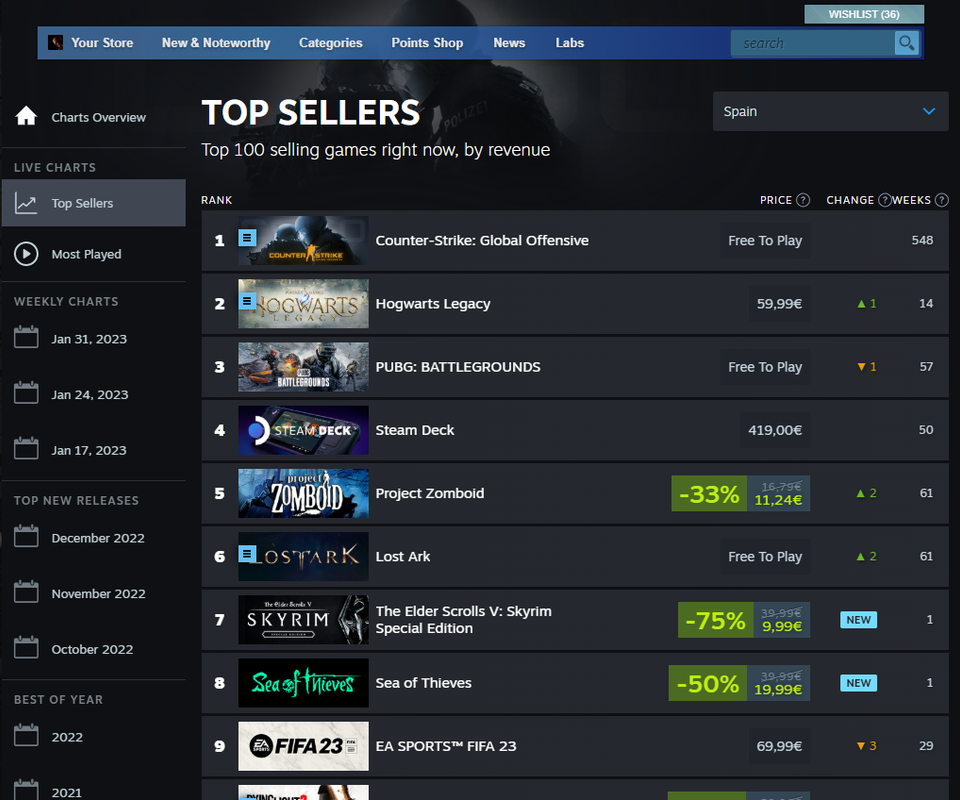This screenshot has width=960, height=800.
Task: Click the calendar icon beside November 2022
Action: tap(26, 592)
